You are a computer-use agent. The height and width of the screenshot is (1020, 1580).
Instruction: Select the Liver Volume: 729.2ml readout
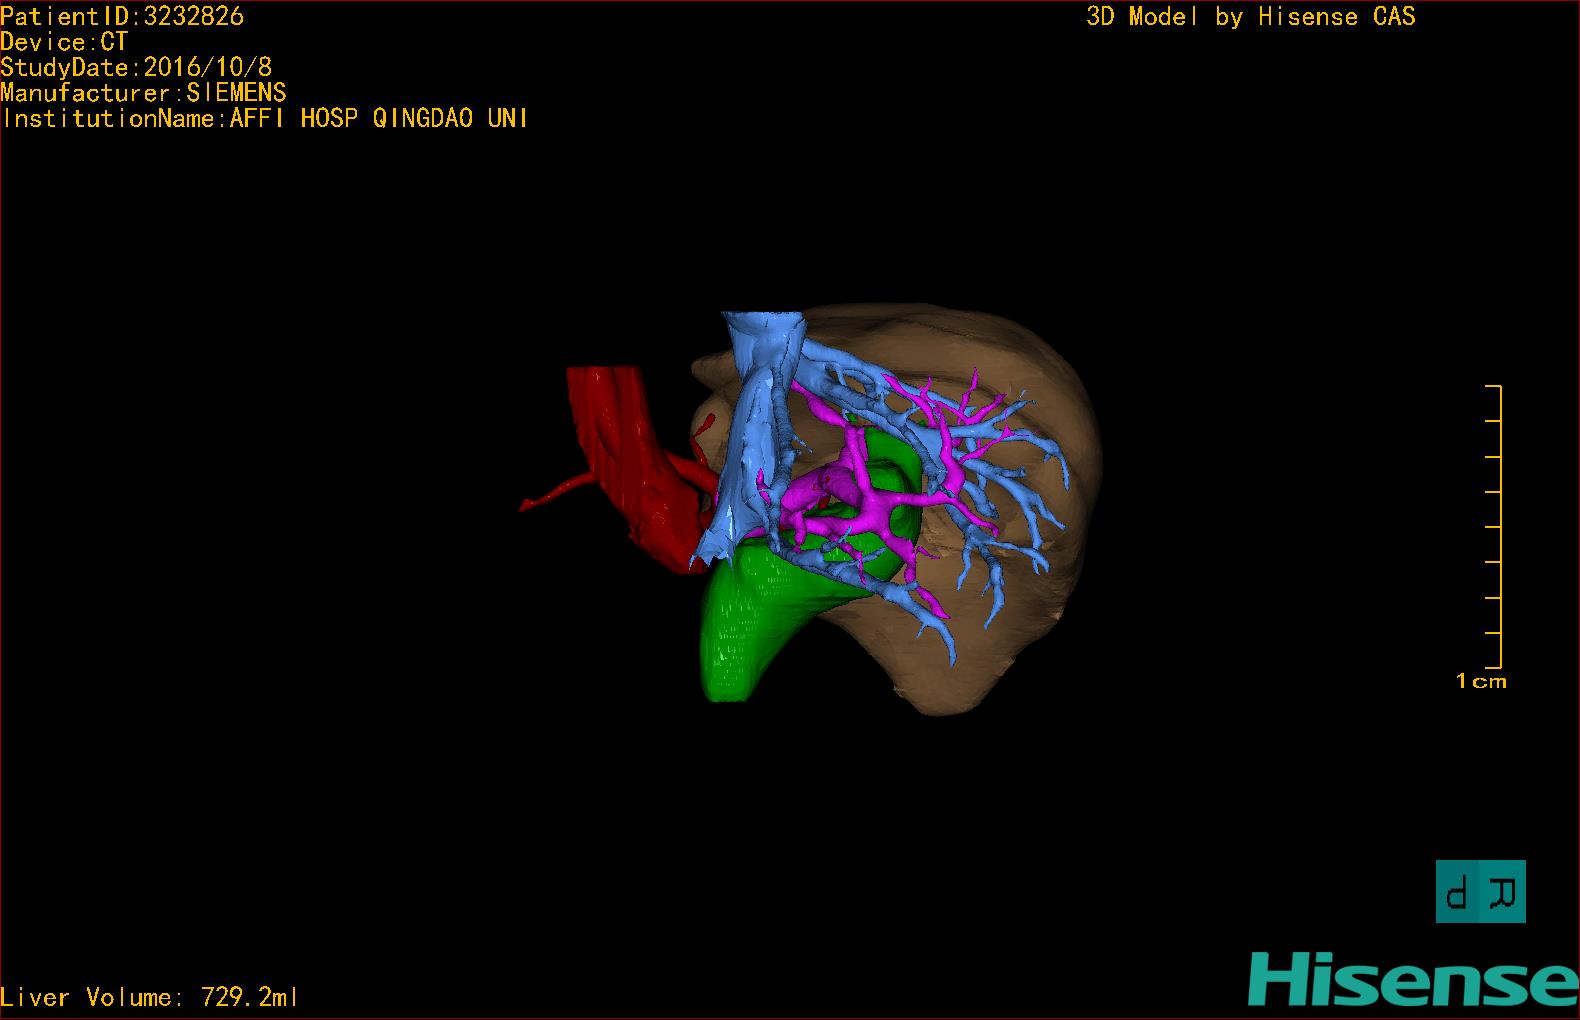coord(149,997)
